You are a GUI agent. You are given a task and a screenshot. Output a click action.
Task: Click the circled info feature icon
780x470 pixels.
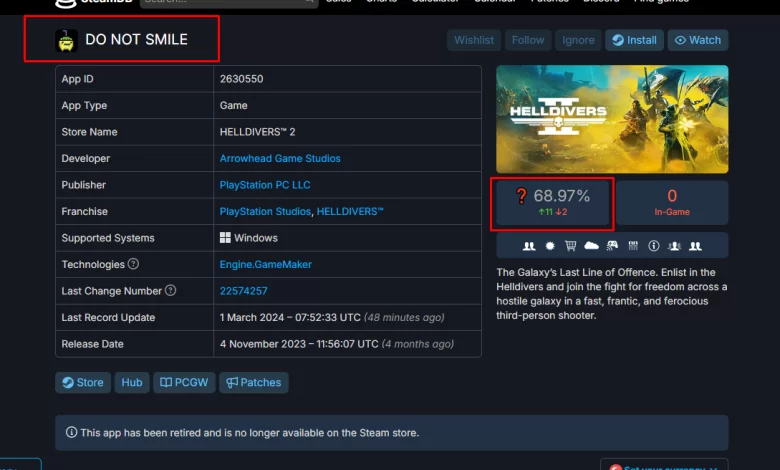tap(654, 246)
